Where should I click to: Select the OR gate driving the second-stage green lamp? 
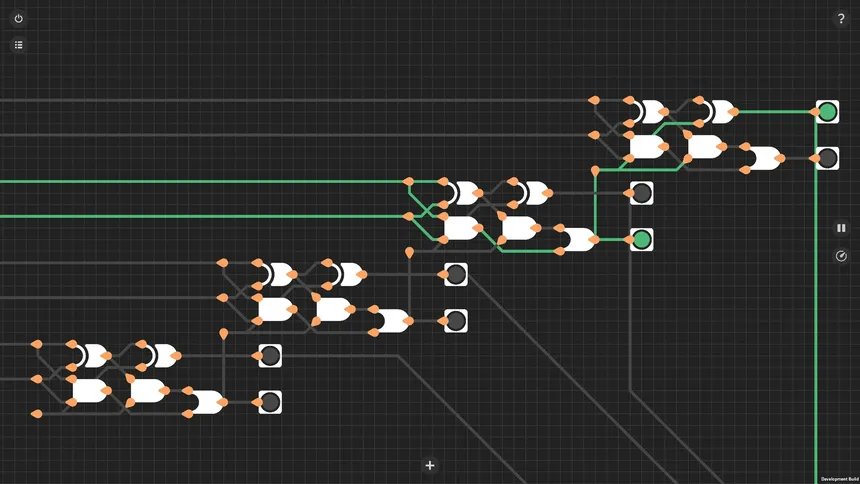point(579,240)
